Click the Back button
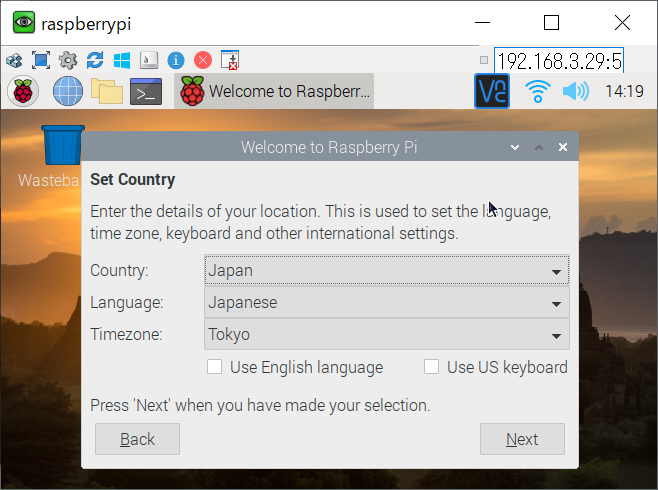Image resolution: width=658 pixels, height=490 pixels. (137, 439)
